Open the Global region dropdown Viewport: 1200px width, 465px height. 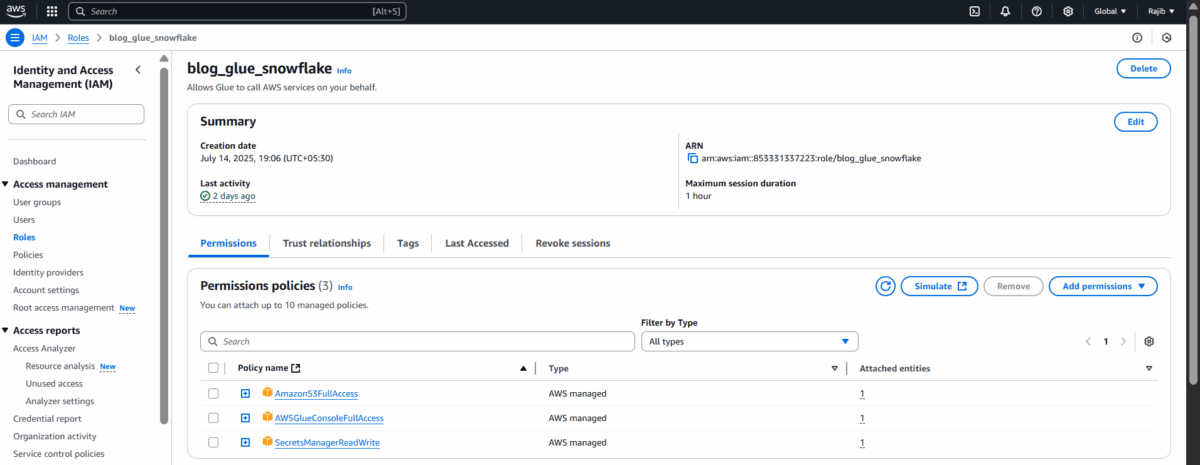pos(1110,11)
